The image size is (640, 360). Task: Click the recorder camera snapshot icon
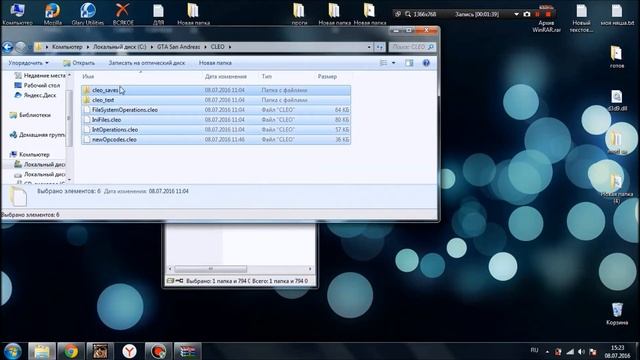coord(527,14)
